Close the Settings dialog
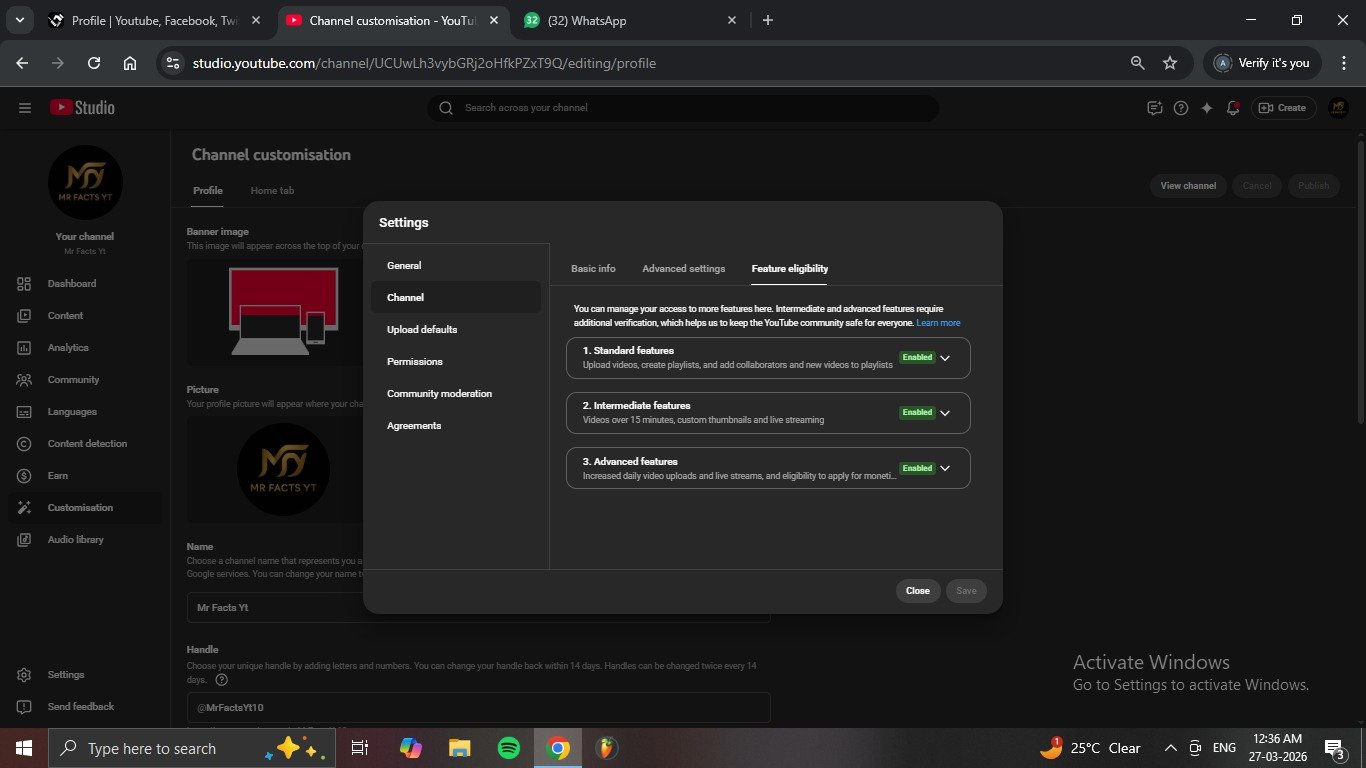 pyautogui.click(x=917, y=591)
